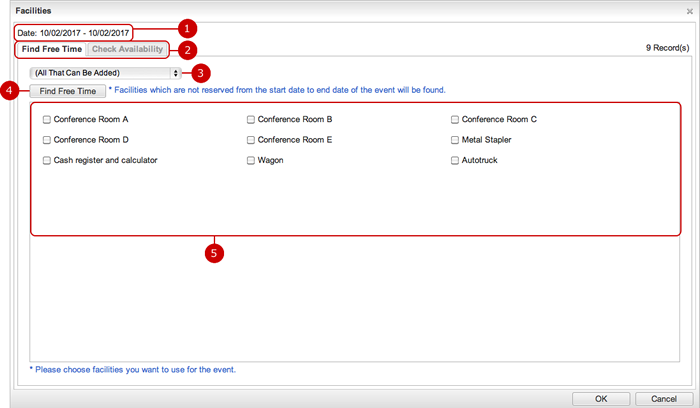
Task: Check the Metal Stapler facility box
Action: (455, 140)
